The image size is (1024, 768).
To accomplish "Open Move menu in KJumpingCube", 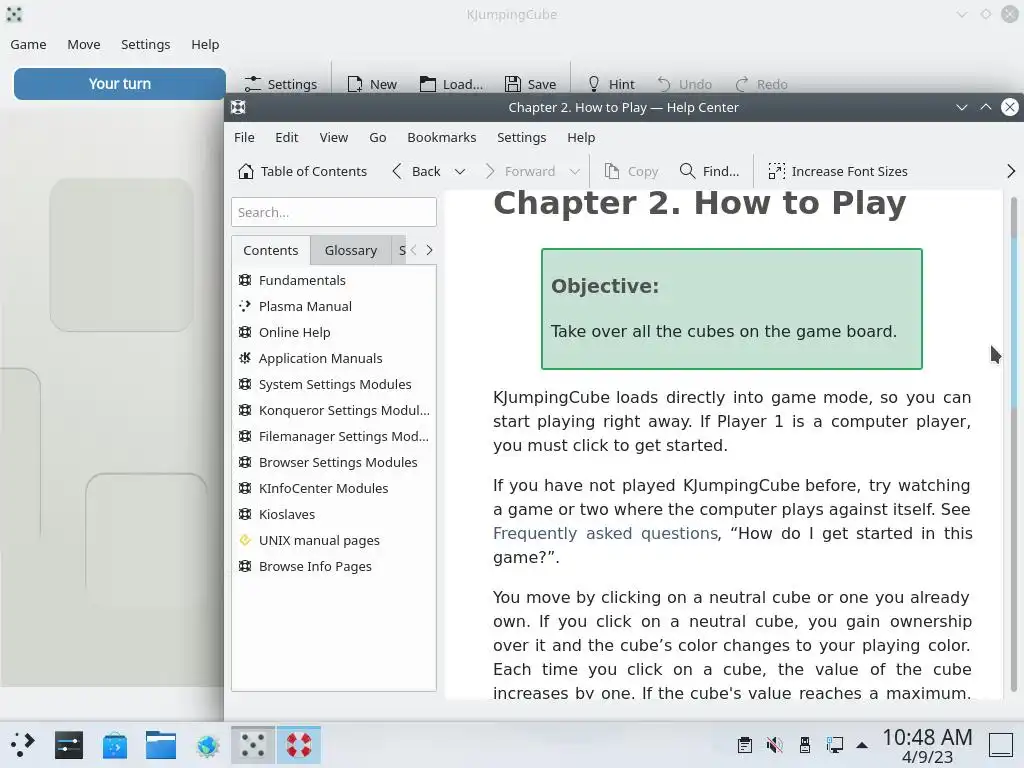I will 84,44.
